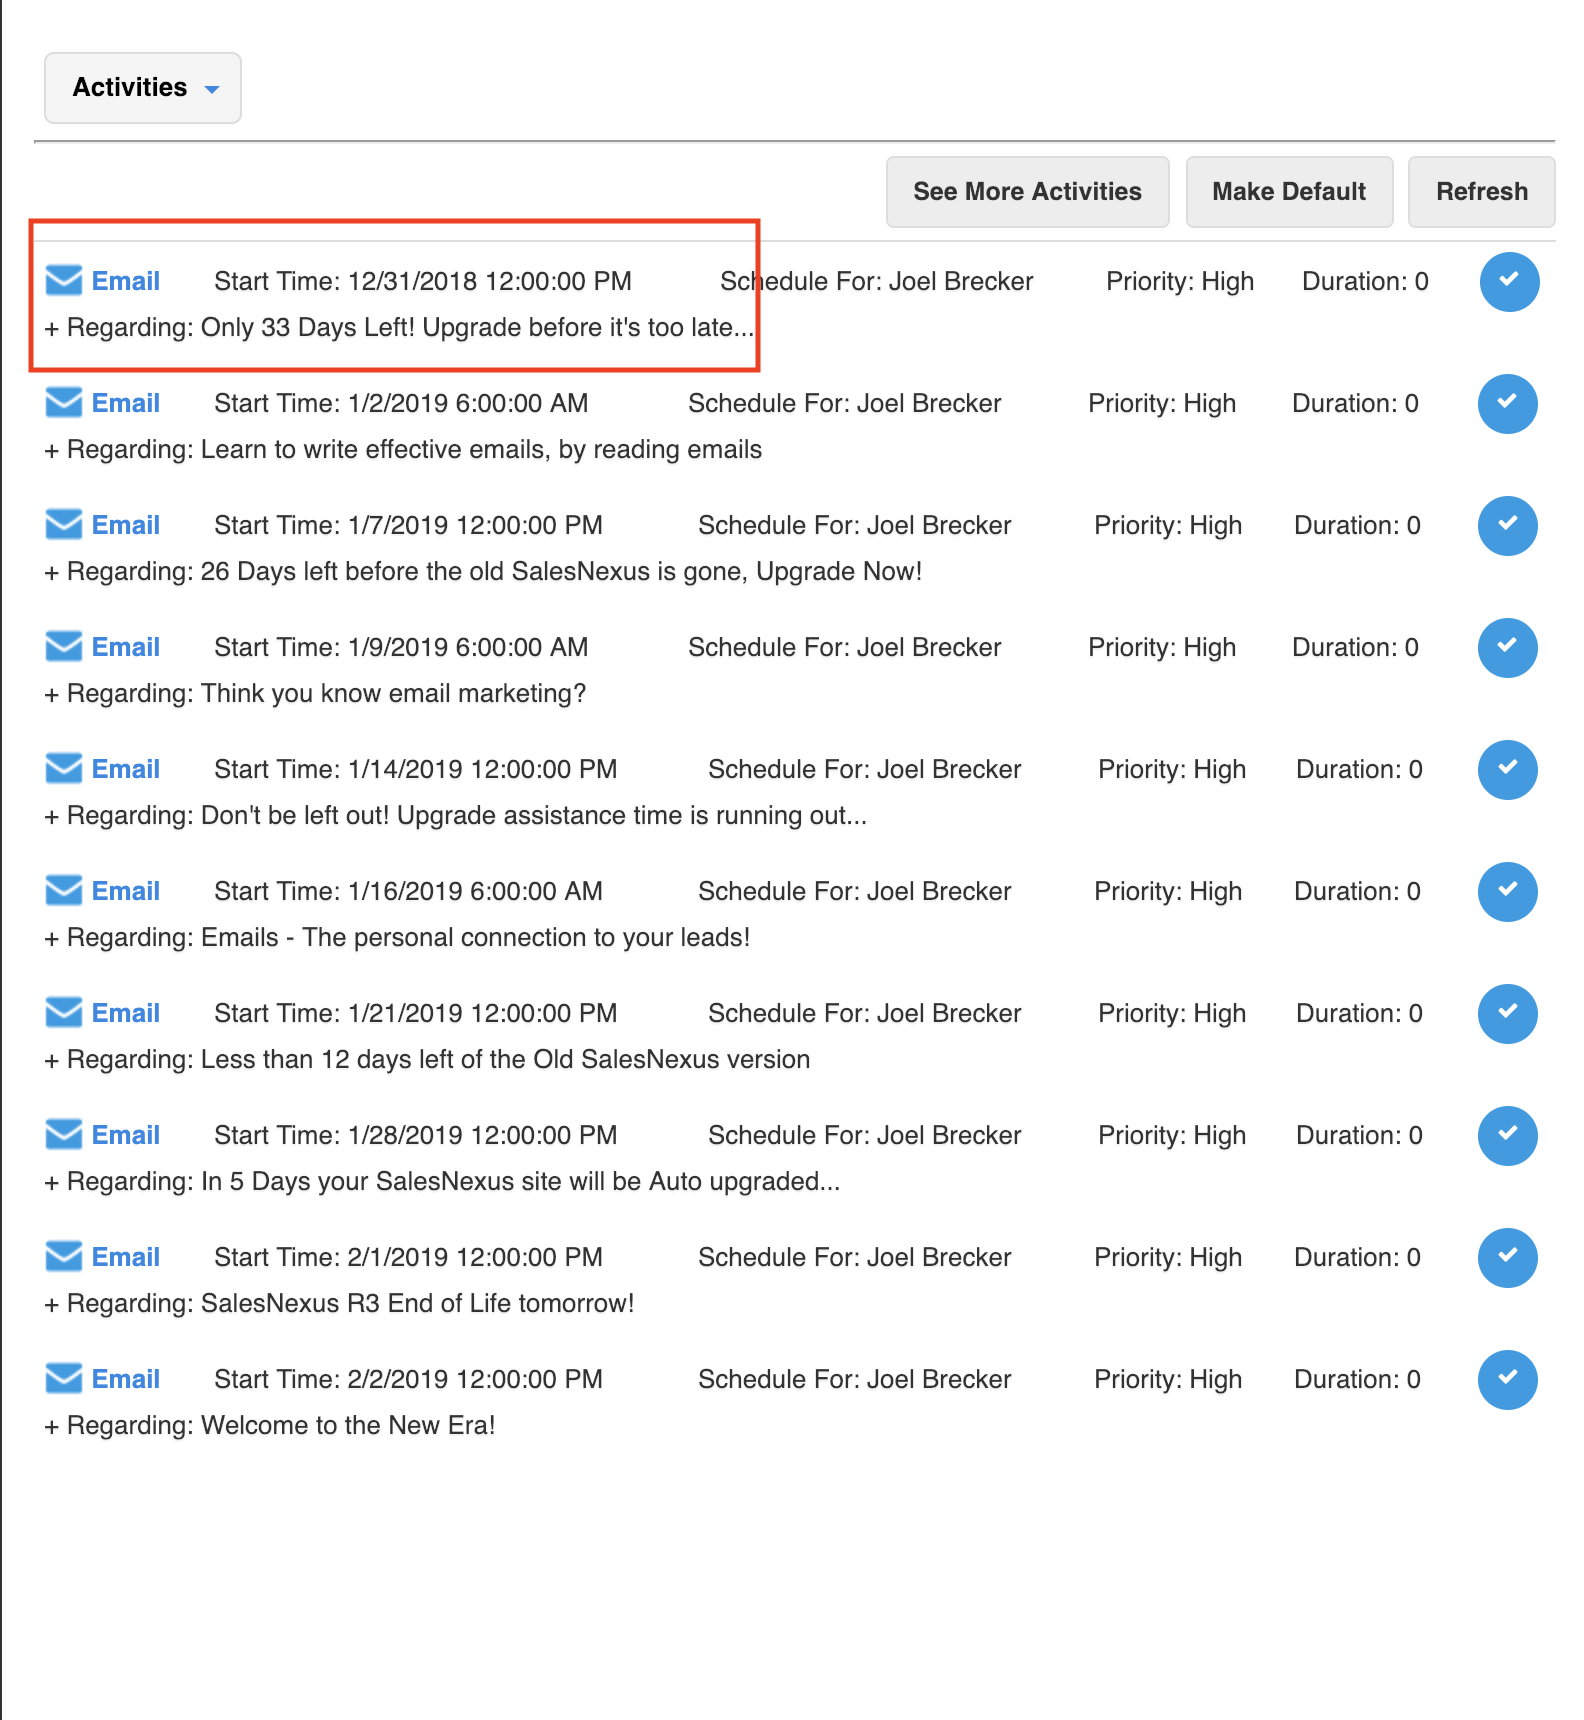Expand Regarding: Welcome to the New Era
The height and width of the screenshot is (1720, 1584).
51,1426
